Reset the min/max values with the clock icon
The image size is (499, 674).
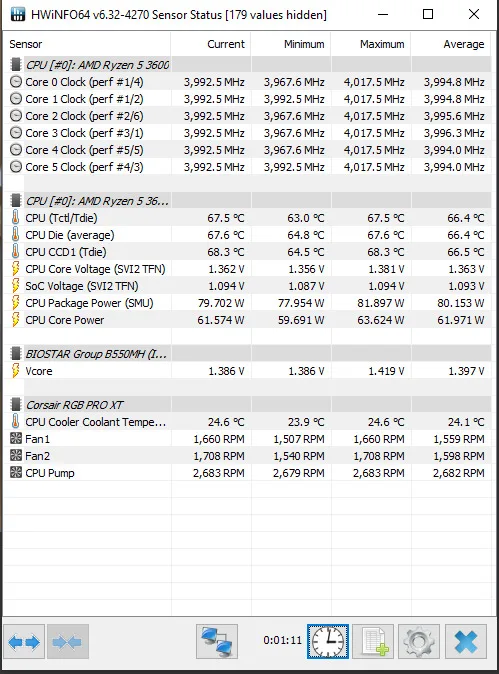click(x=328, y=642)
